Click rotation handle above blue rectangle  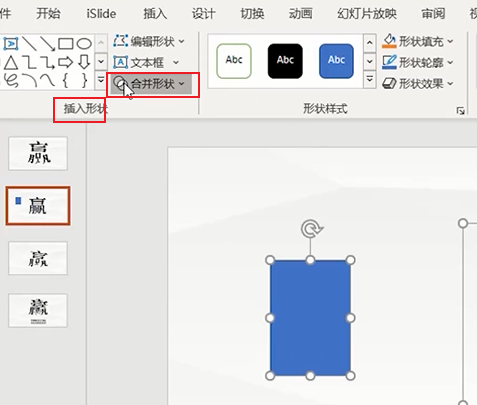point(311,229)
